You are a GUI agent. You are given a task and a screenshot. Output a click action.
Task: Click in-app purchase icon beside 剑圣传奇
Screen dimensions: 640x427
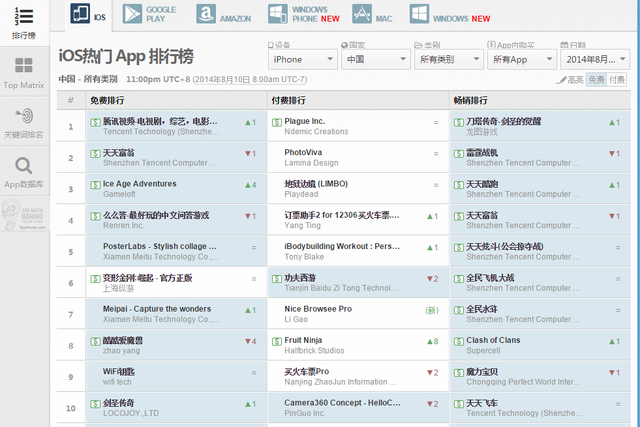95,404
